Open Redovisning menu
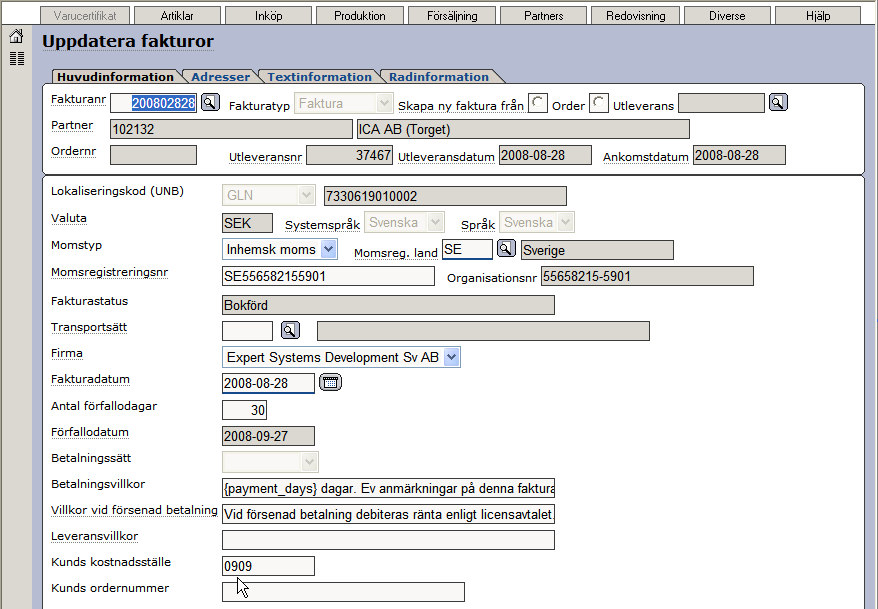Image resolution: width=878 pixels, height=609 pixels. coord(636,16)
